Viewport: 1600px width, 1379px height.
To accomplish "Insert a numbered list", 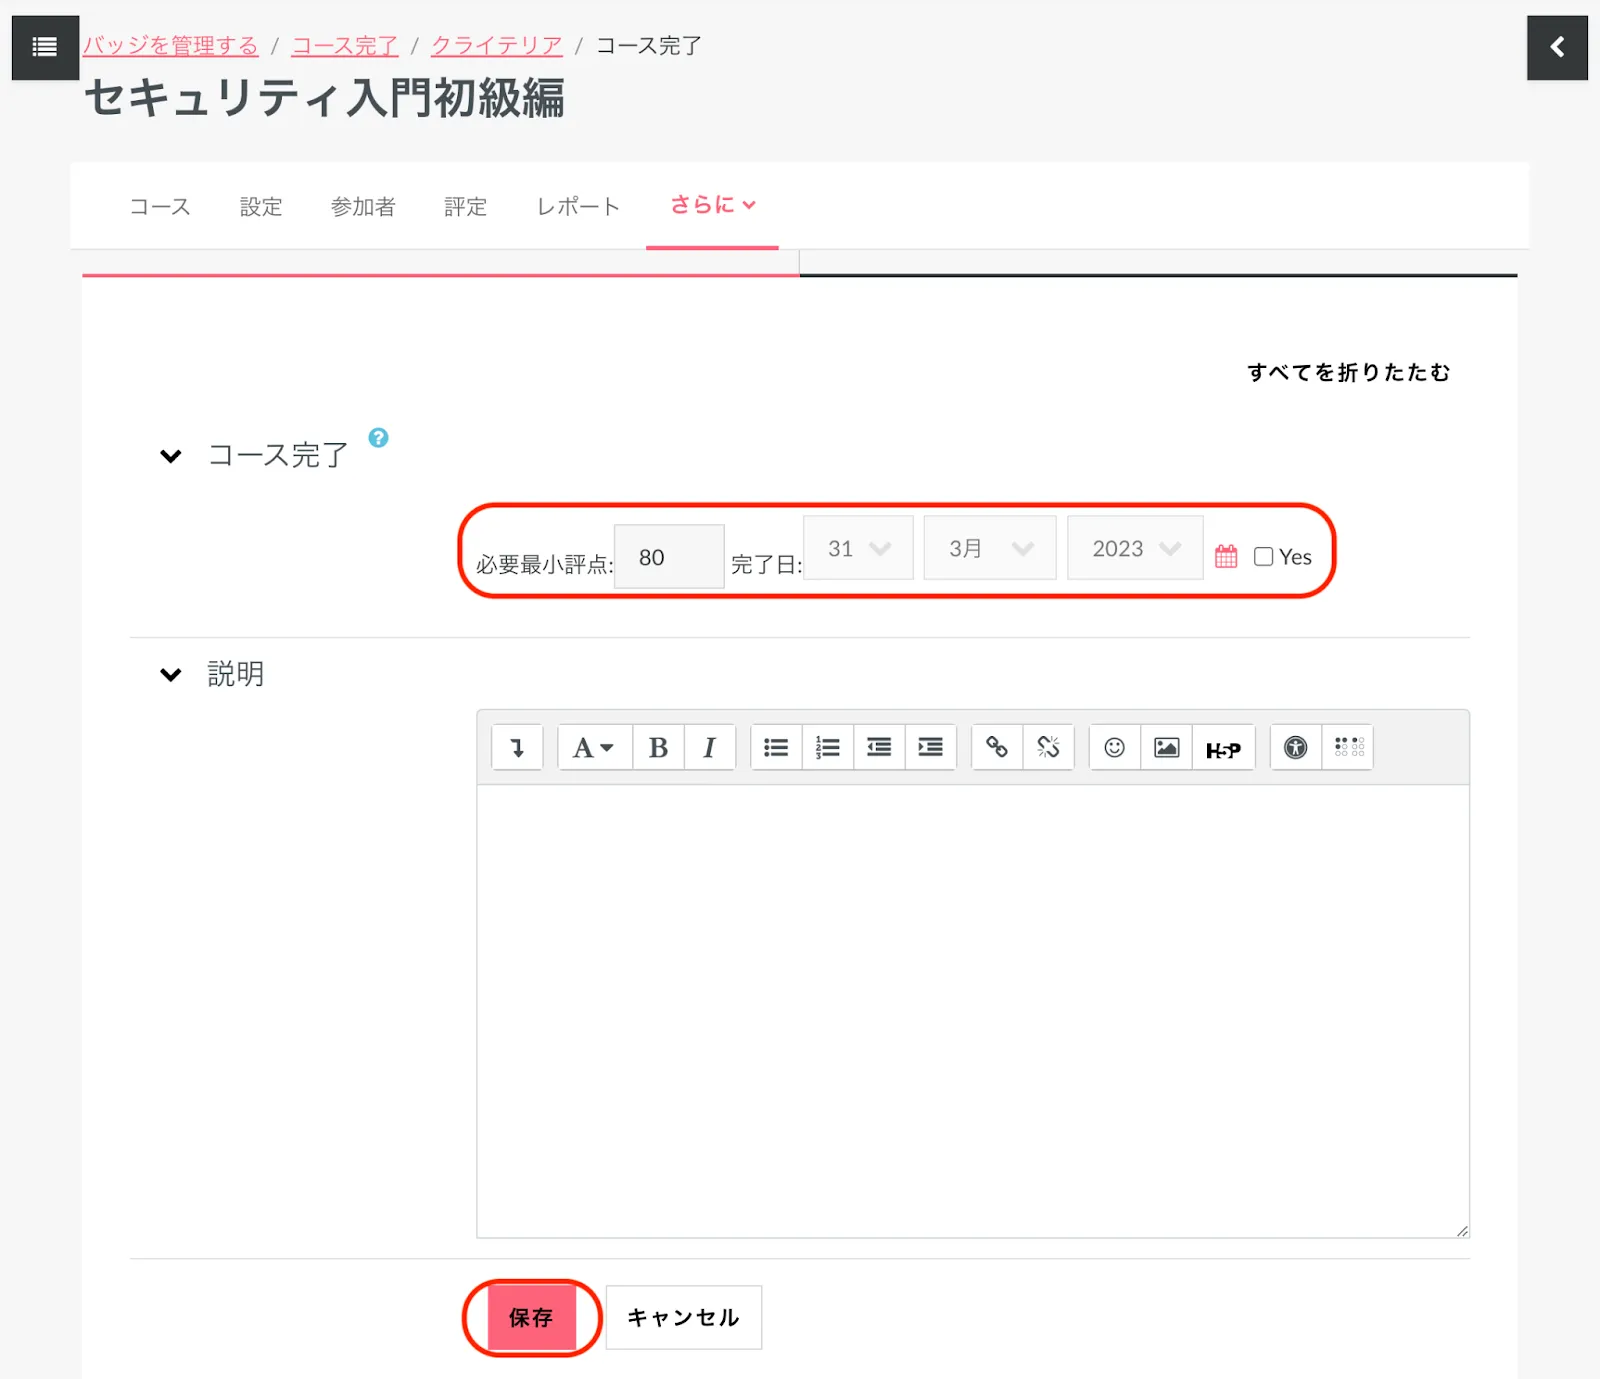I will (x=827, y=748).
